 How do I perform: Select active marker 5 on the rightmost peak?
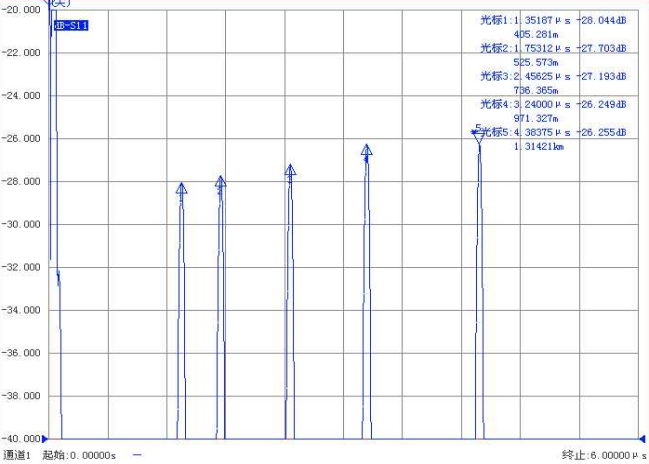coord(479,133)
